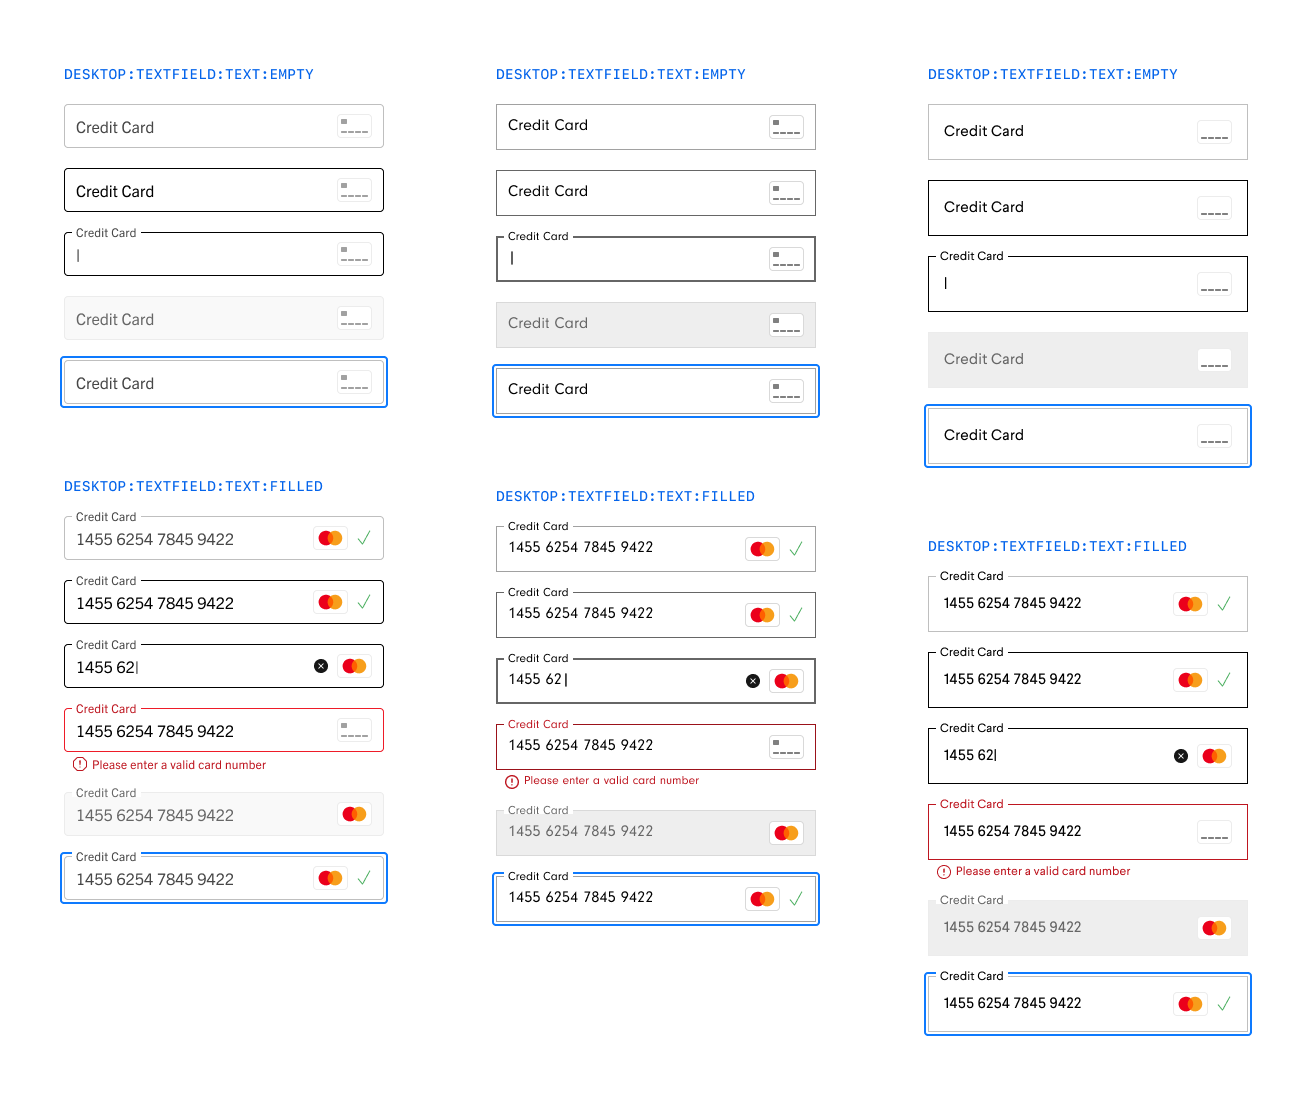Click the card placeholder icon in middle column's gray disabled empty field
Viewport: 1312px width, 1096px height.
[x=786, y=325]
